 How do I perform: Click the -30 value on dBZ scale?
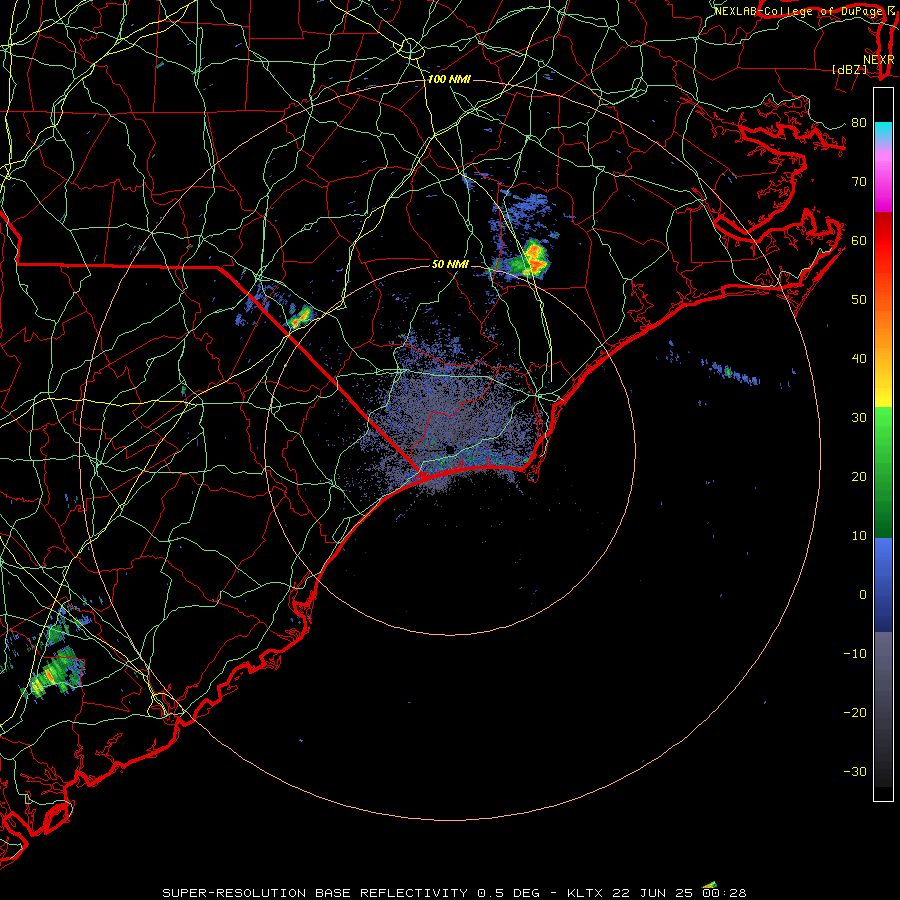click(855, 771)
